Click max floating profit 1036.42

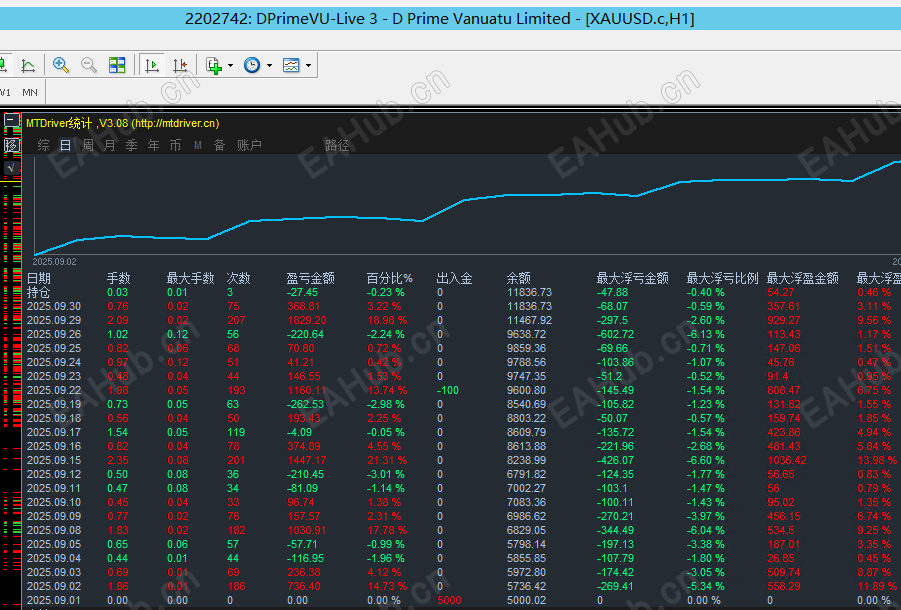point(787,461)
